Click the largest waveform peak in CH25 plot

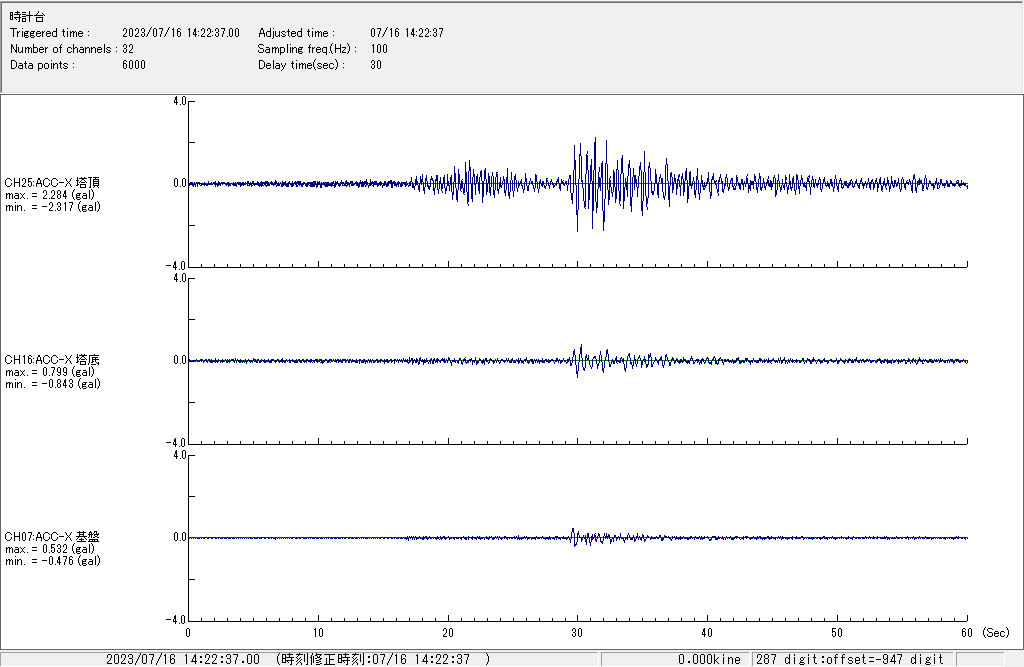(x=594, y=140)
